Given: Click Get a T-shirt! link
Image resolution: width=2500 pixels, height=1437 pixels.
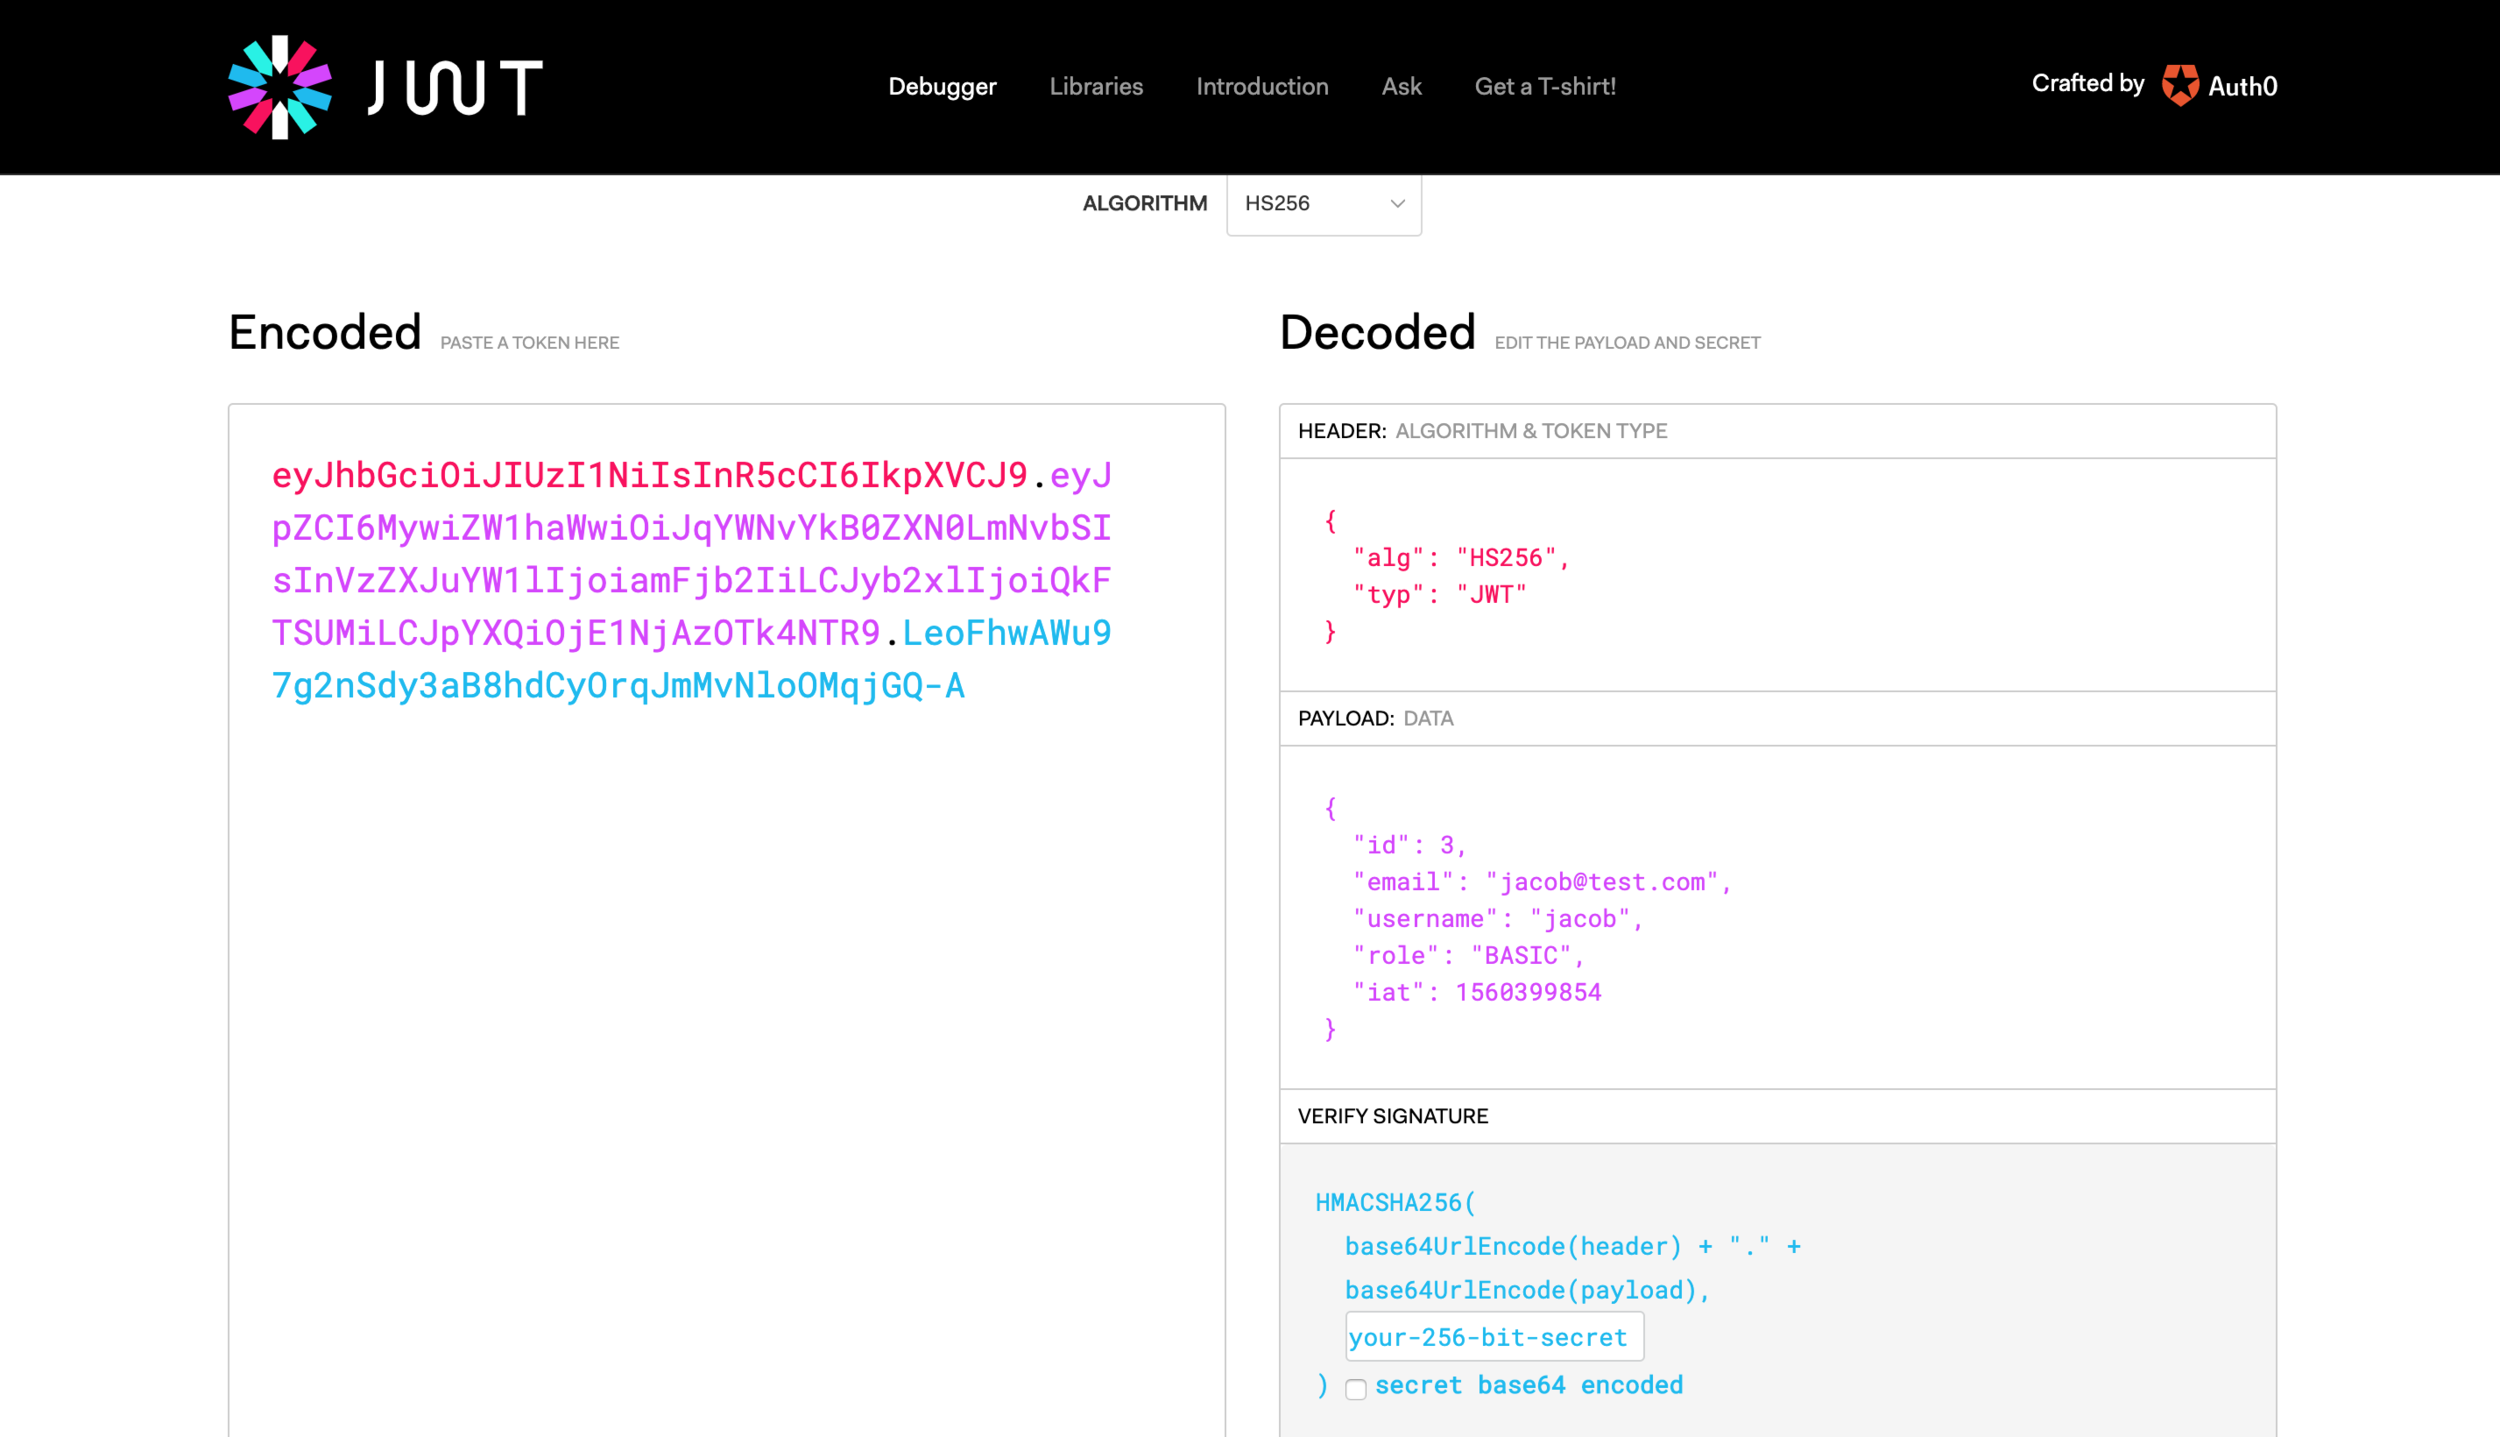Looking at the screenshot, I should pyautogui.click(x=1545, y=87).
